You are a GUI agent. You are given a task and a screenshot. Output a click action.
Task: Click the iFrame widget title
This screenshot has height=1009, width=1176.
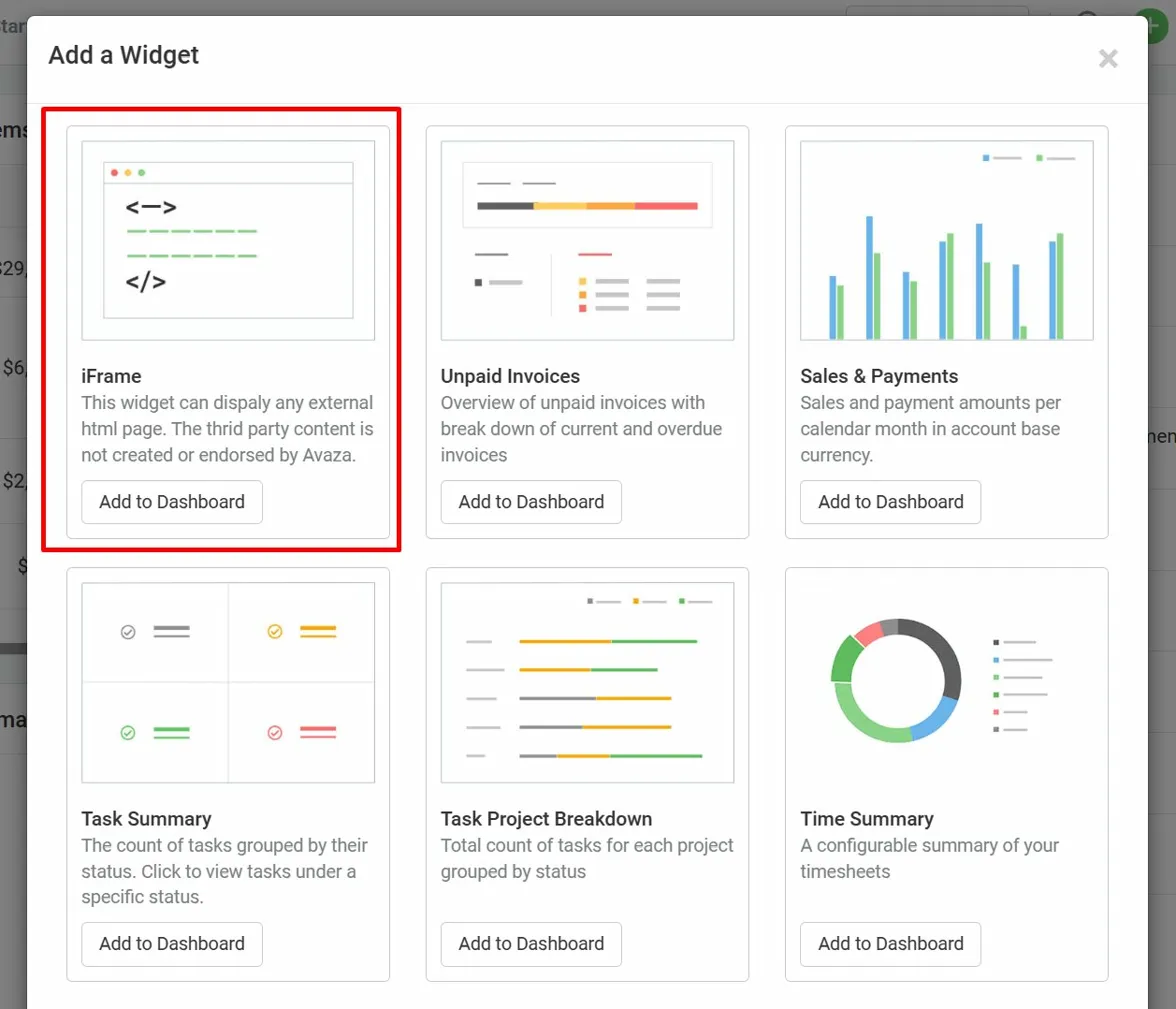coord(111,377)
